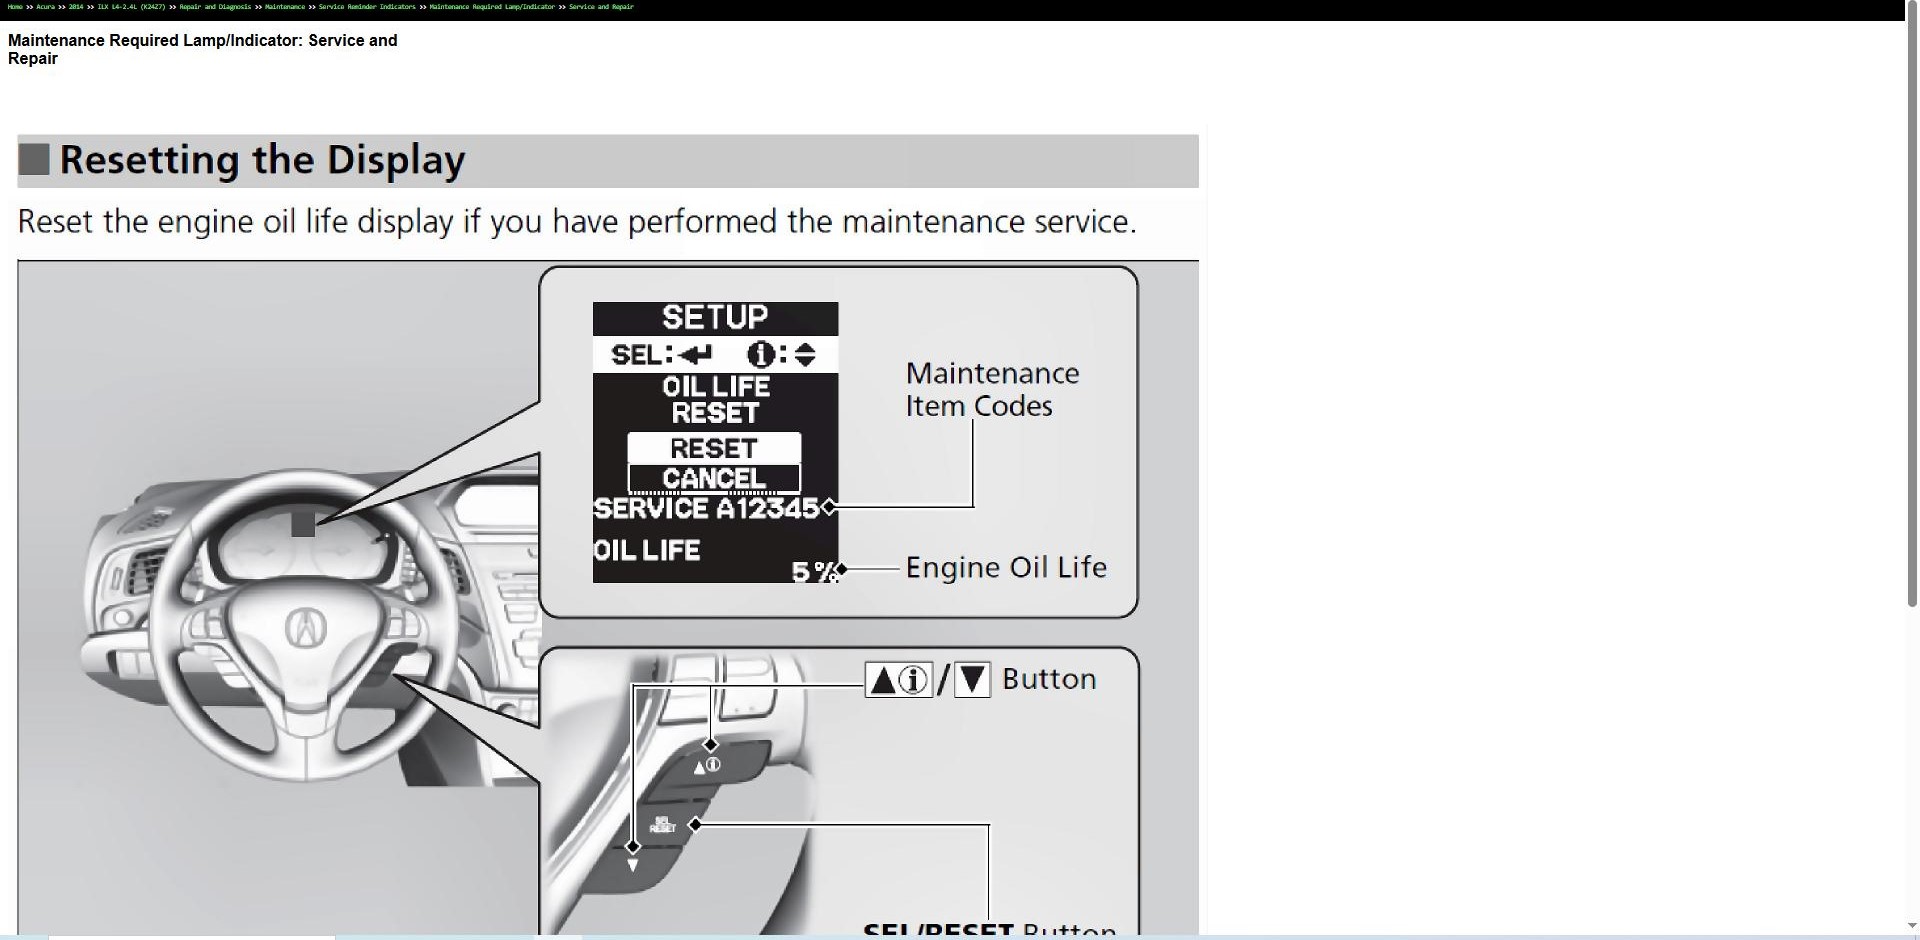The height and width of the screenshot is (940, 1920).
Task: Click the 'Maintenance Item Codes' label
Action: pos(992,389)
